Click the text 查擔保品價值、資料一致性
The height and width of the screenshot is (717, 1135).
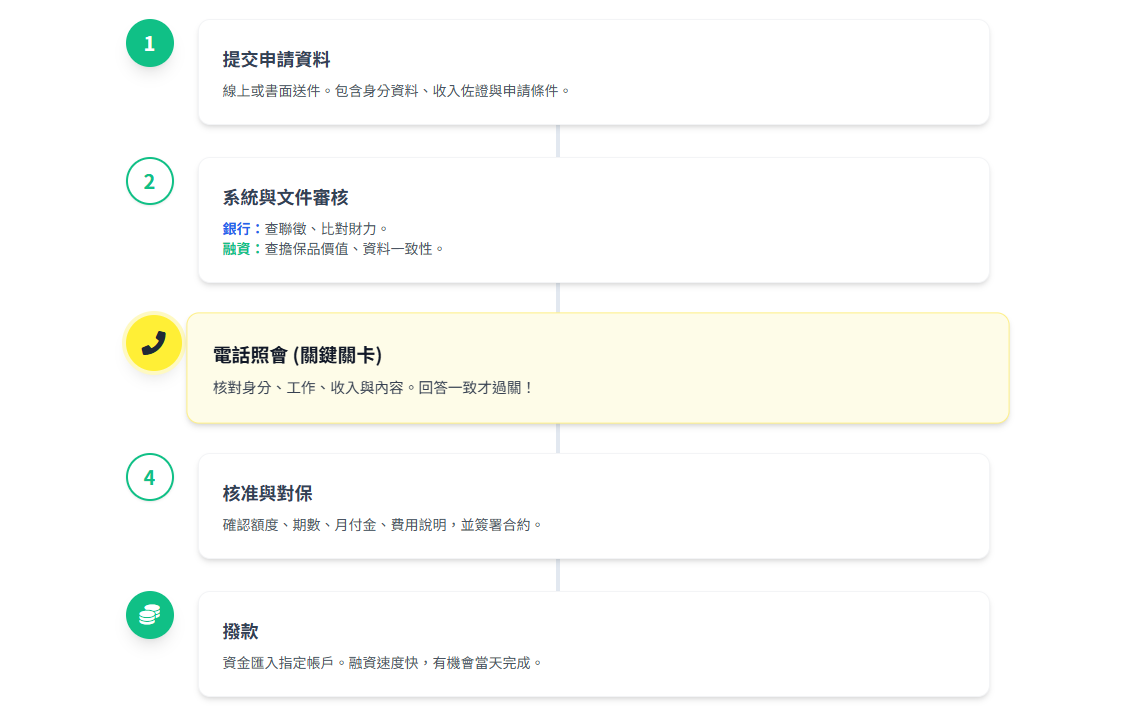pyautogui.click(x=353, y=249)
